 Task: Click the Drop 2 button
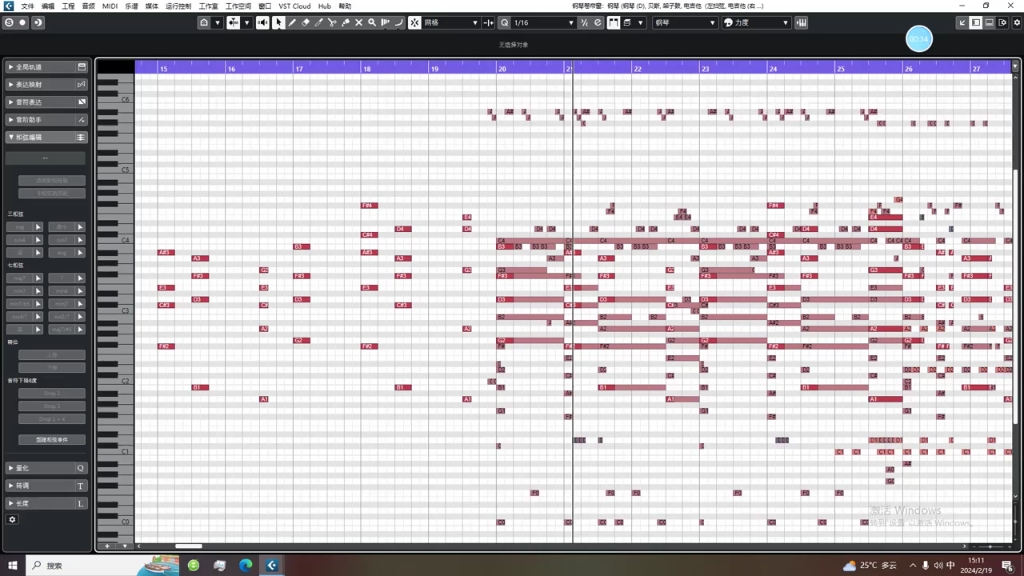click(52, 393)
